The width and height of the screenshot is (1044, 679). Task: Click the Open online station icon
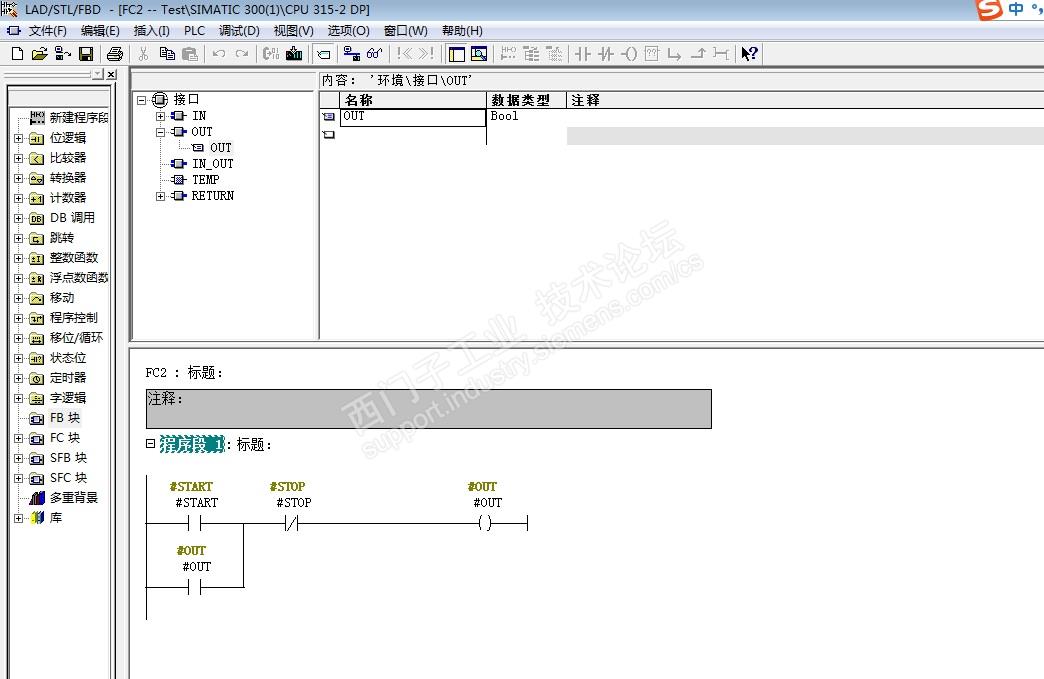pos(63,54)
